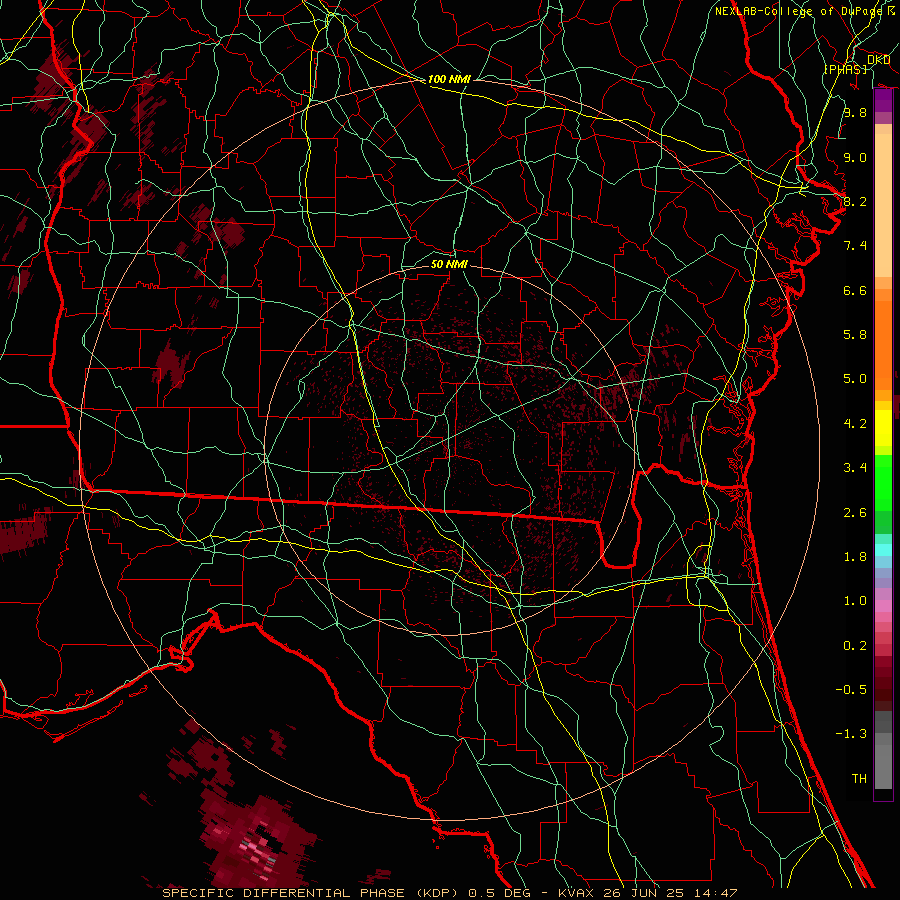The image size is (900, 900).
Task: Click the Specific Differential Phase caption text
Action: pos(450,893)
